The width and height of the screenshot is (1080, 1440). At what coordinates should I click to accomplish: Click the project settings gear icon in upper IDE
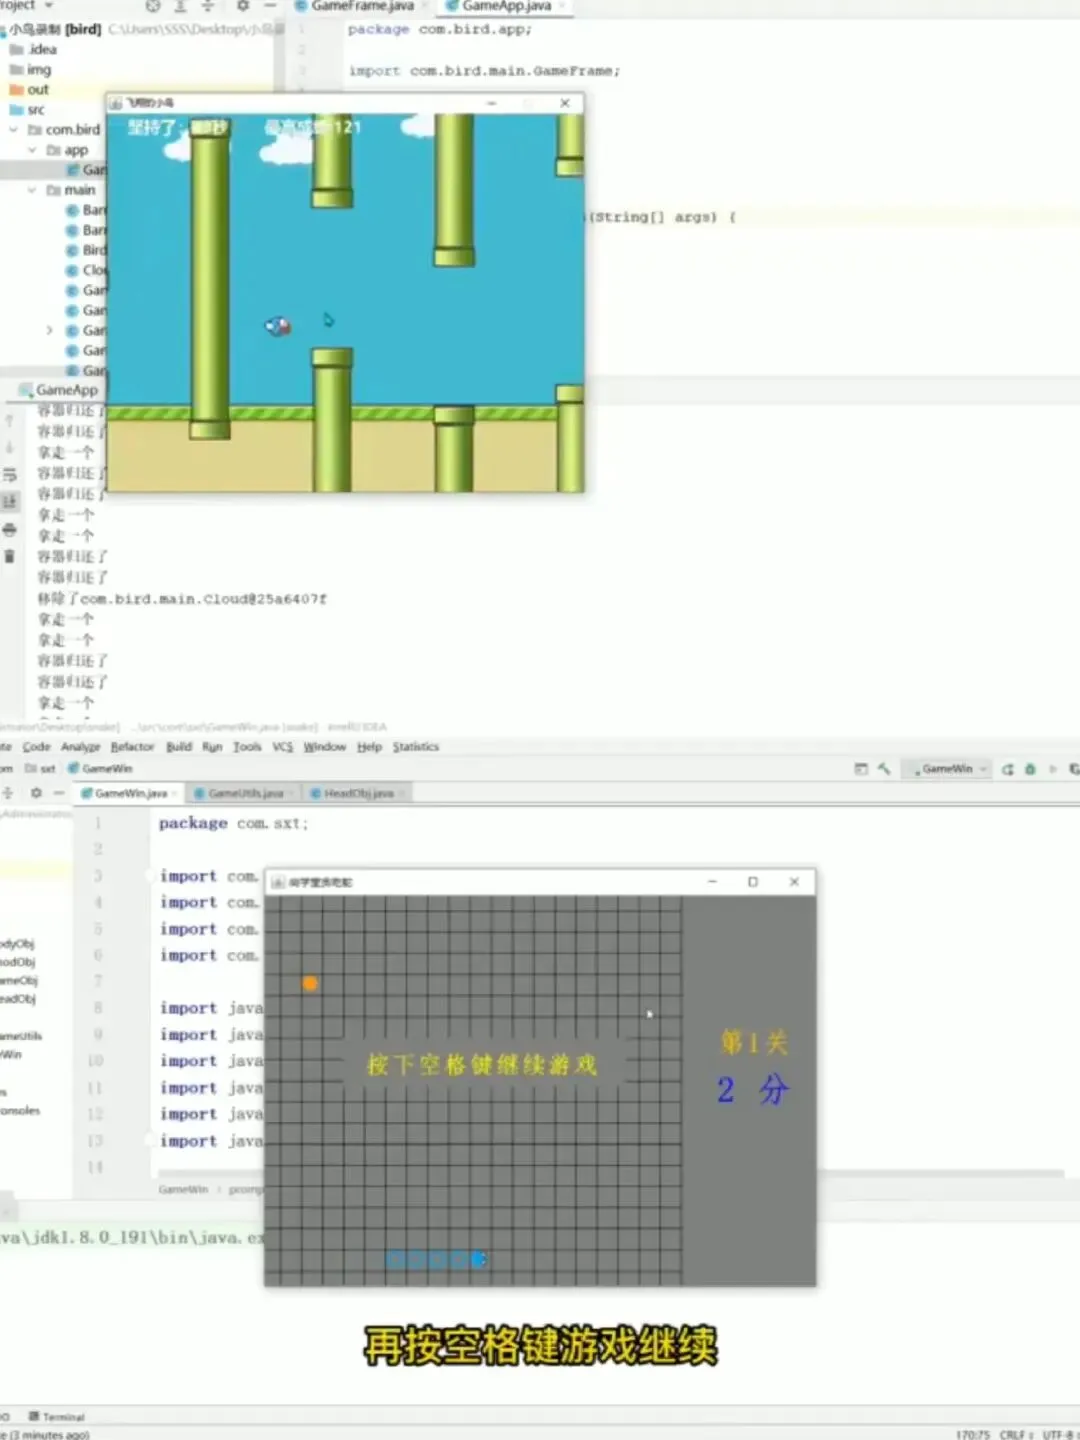pyautogui.click(x=242, y=6)
